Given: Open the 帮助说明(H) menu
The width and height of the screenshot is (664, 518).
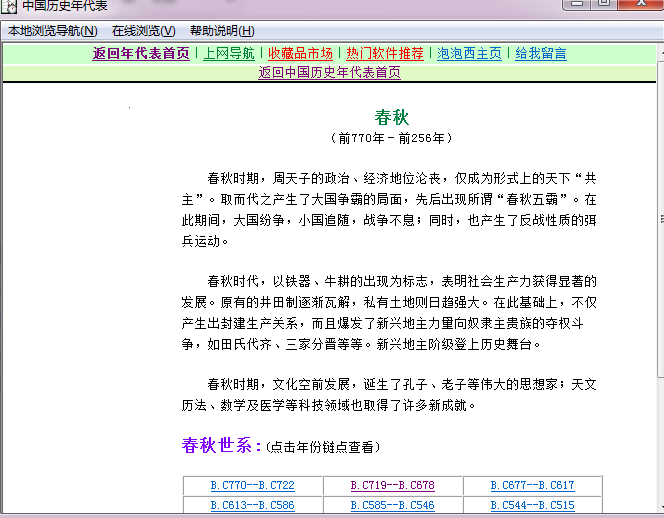Looking at the screenshot, I should click(x=222, y=31).
